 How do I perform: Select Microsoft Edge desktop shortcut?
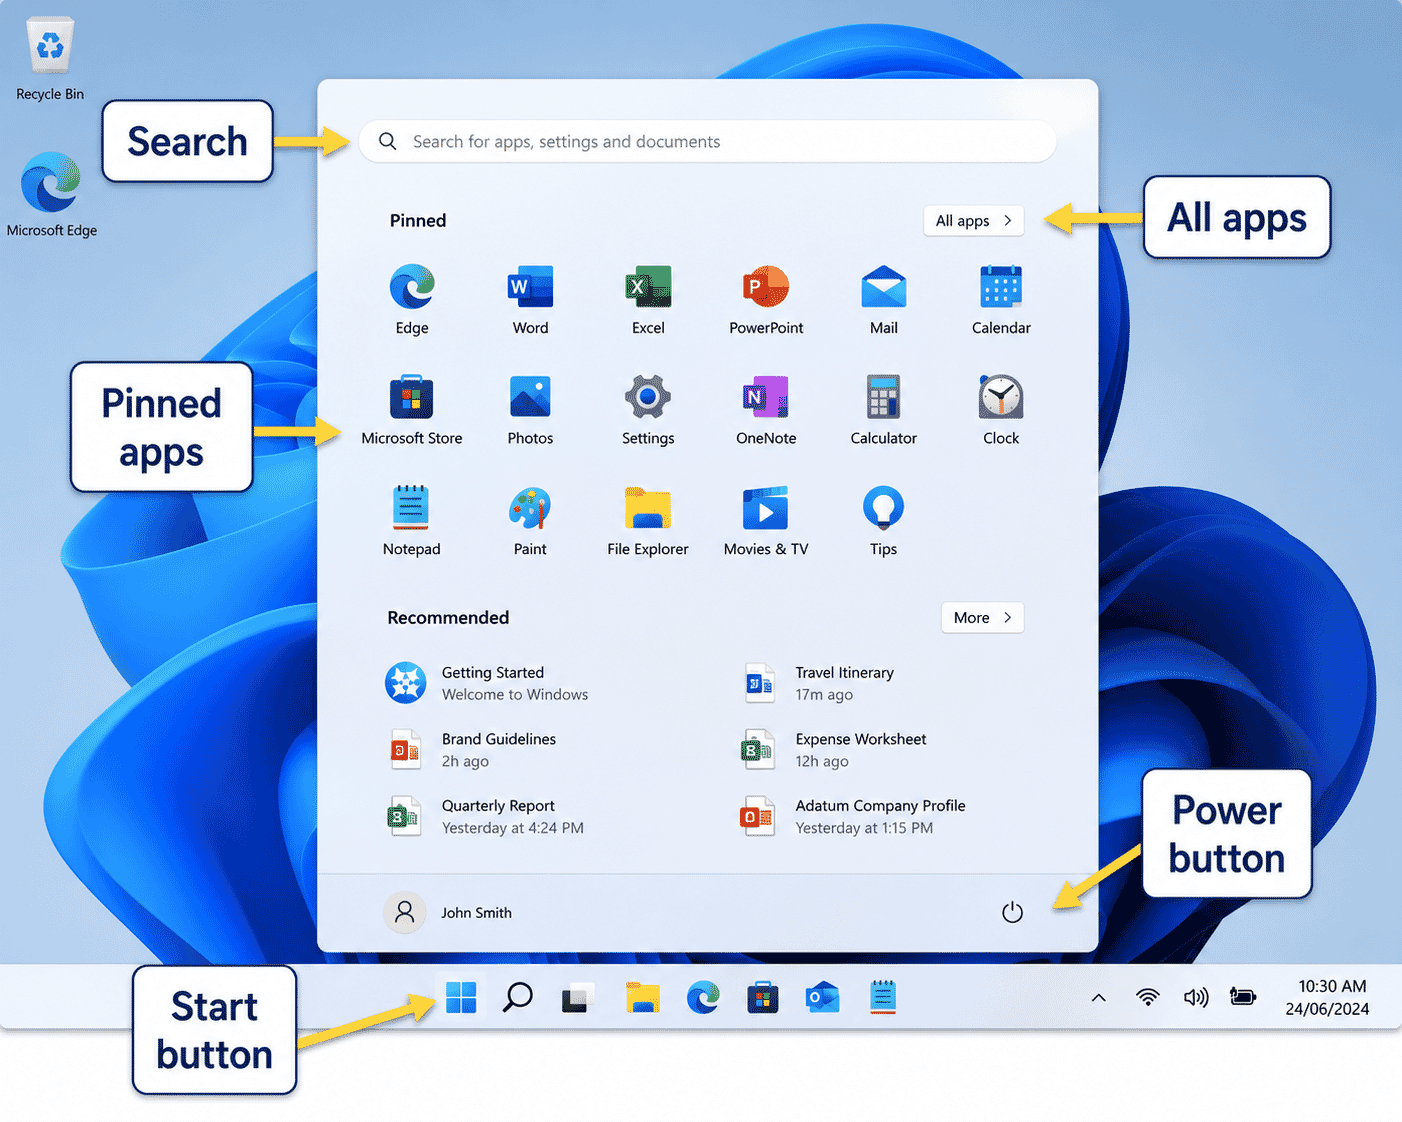tap(51, 195)
